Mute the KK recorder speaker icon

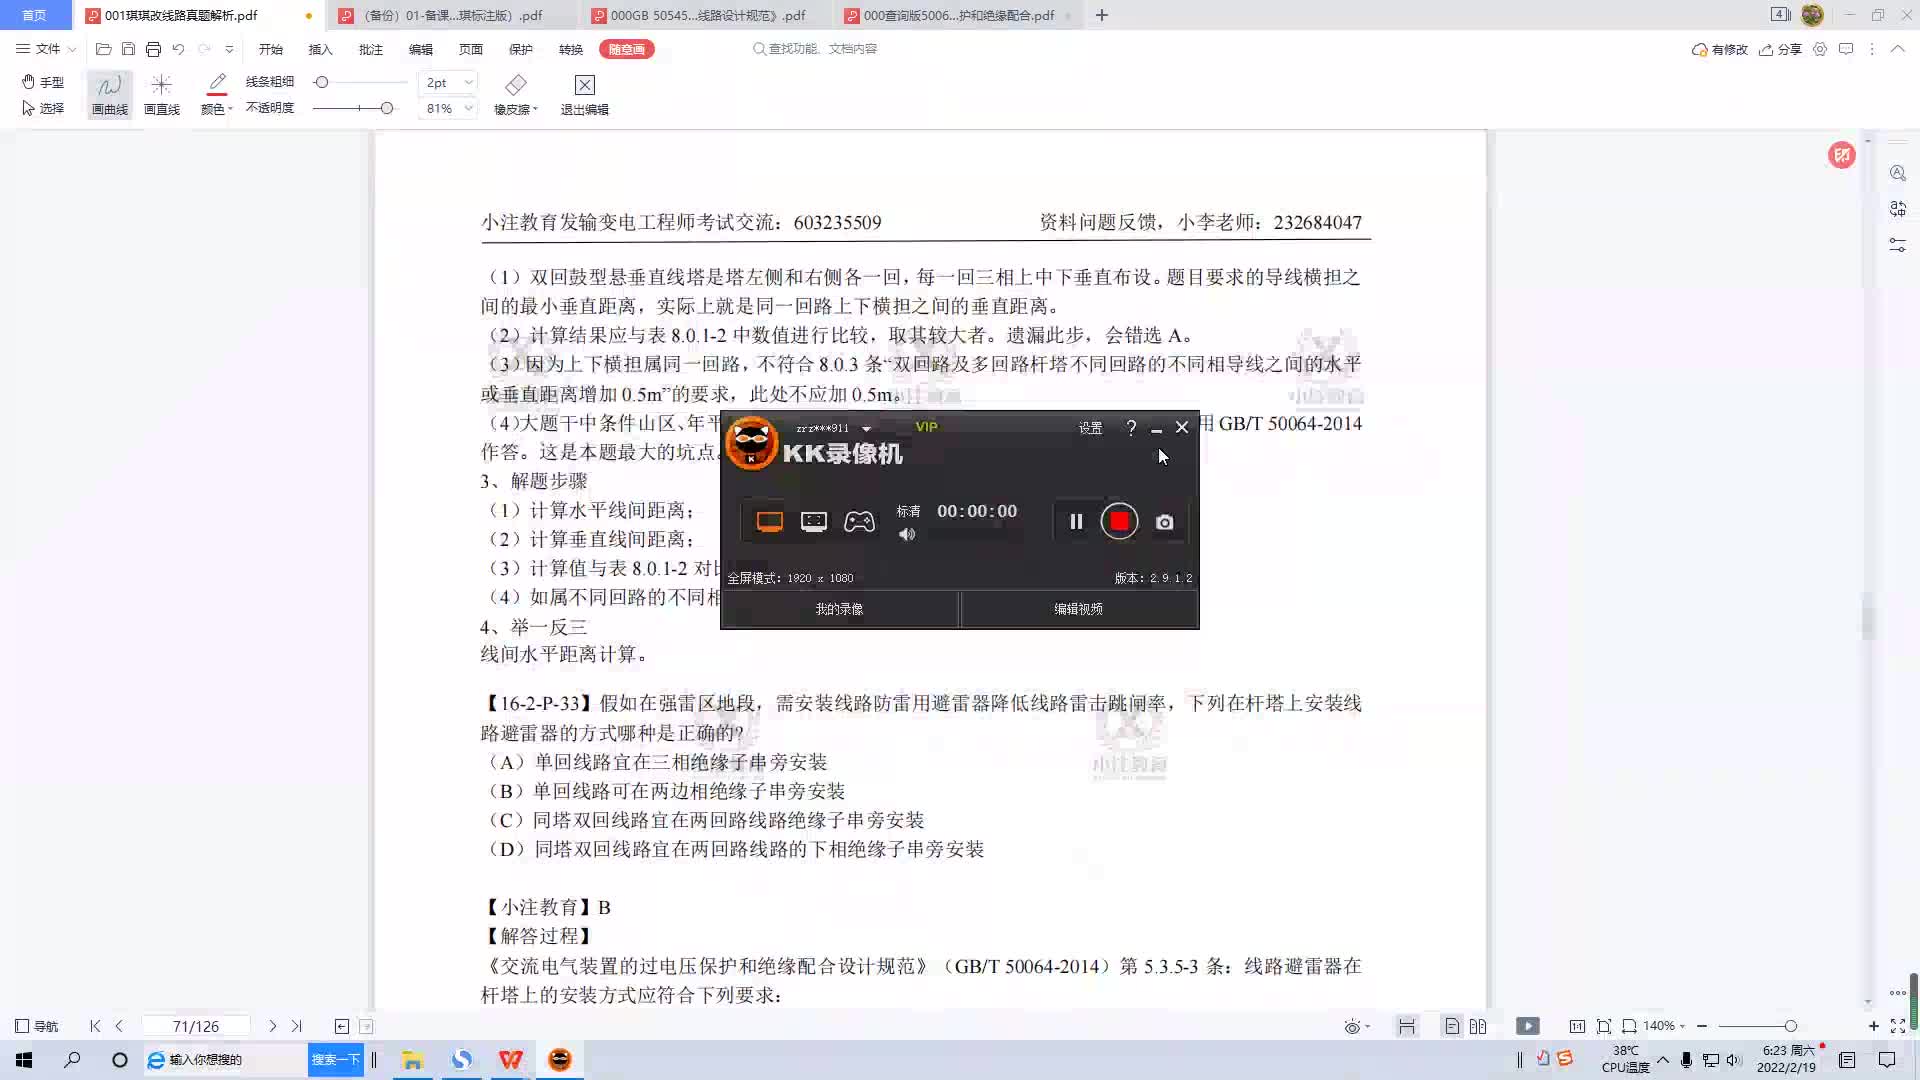[x=907, y=535]
